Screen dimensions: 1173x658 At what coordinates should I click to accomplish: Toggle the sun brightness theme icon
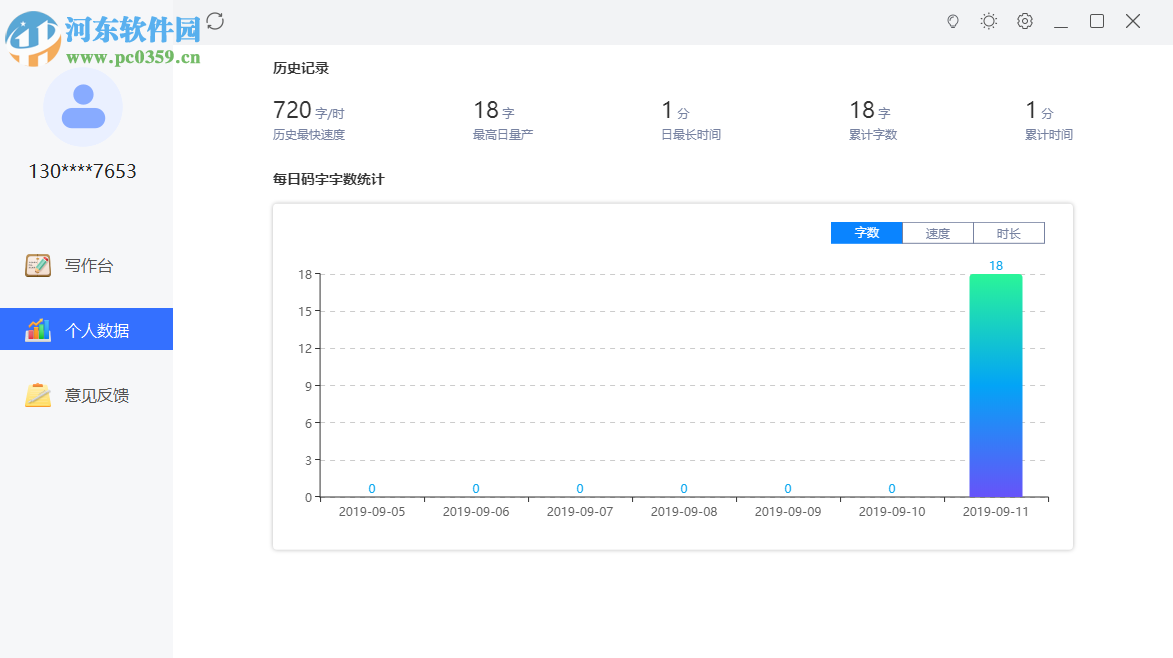coord(989,21)
